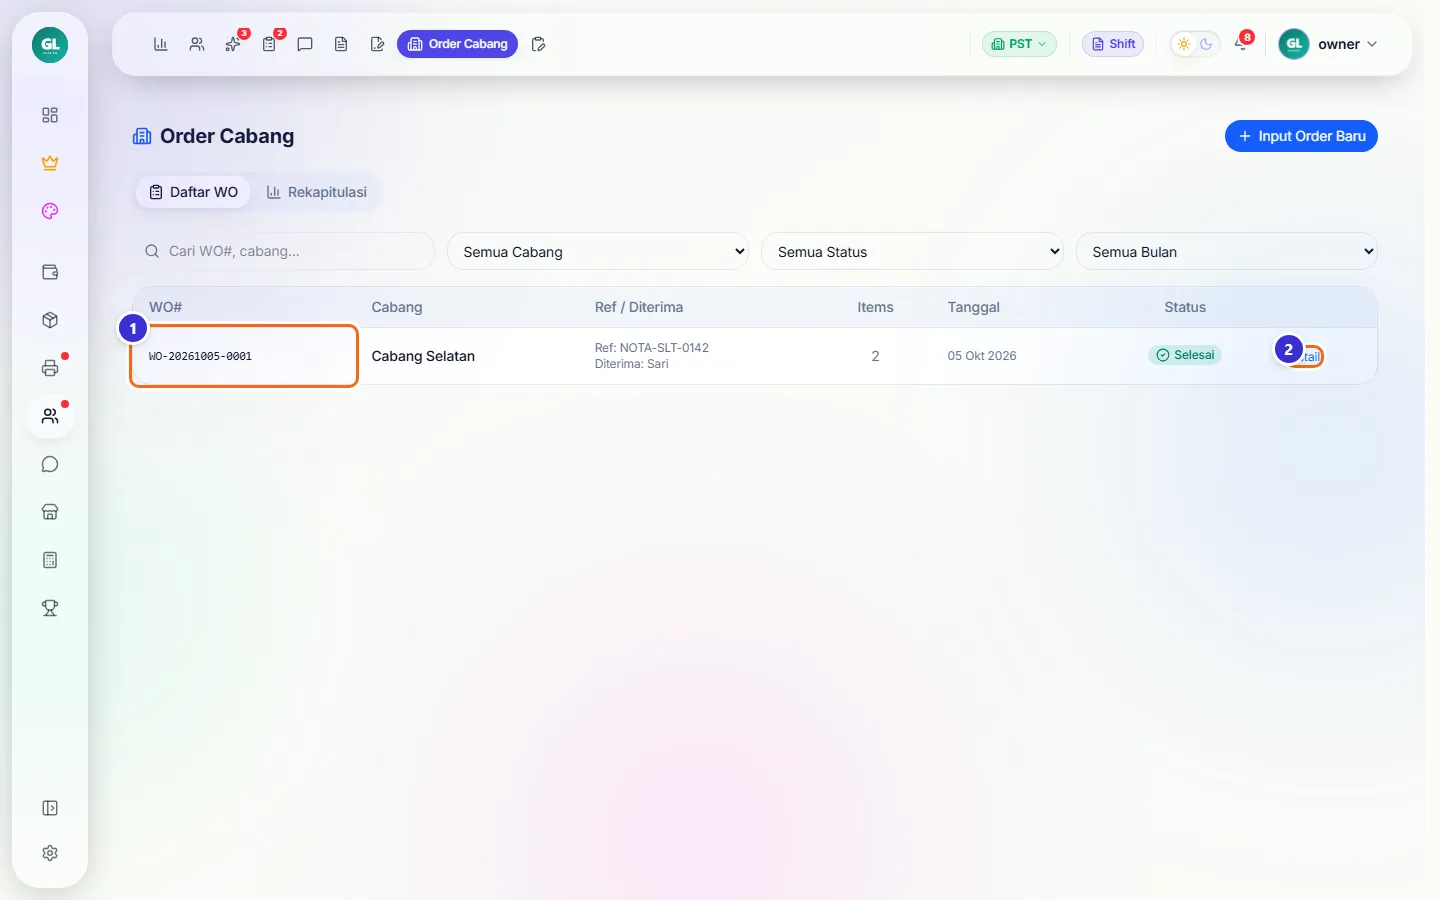The height and width of the screenshot is (900, 1440).
Task: Open the highlighted people icon in sidebar
Action: point(50,416)
